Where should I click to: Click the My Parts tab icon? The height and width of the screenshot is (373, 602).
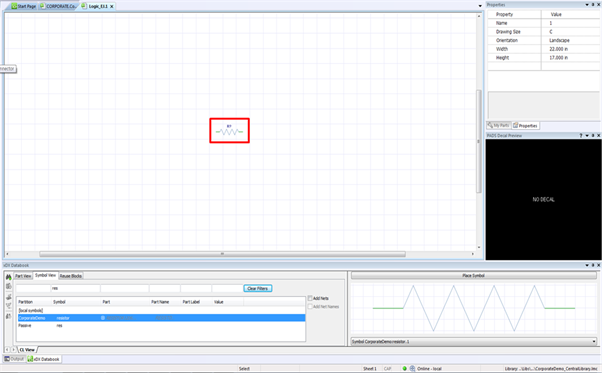(x=490, y=125)
